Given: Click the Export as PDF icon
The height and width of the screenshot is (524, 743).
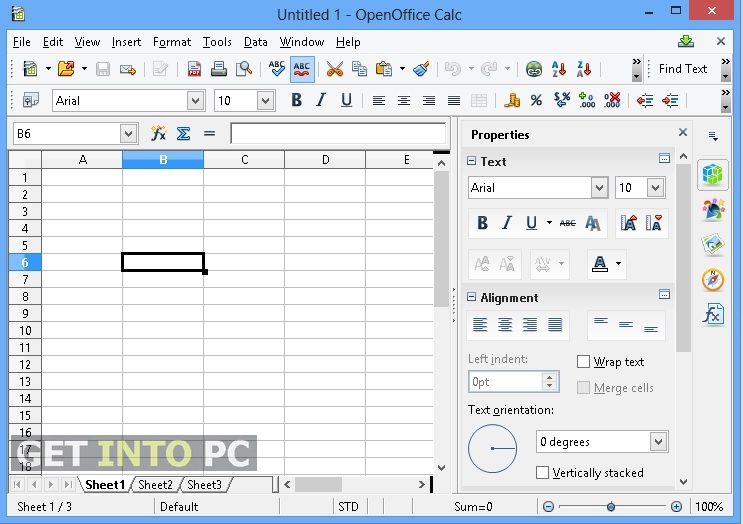Looking at the screenshot, I should click(194, 69).
